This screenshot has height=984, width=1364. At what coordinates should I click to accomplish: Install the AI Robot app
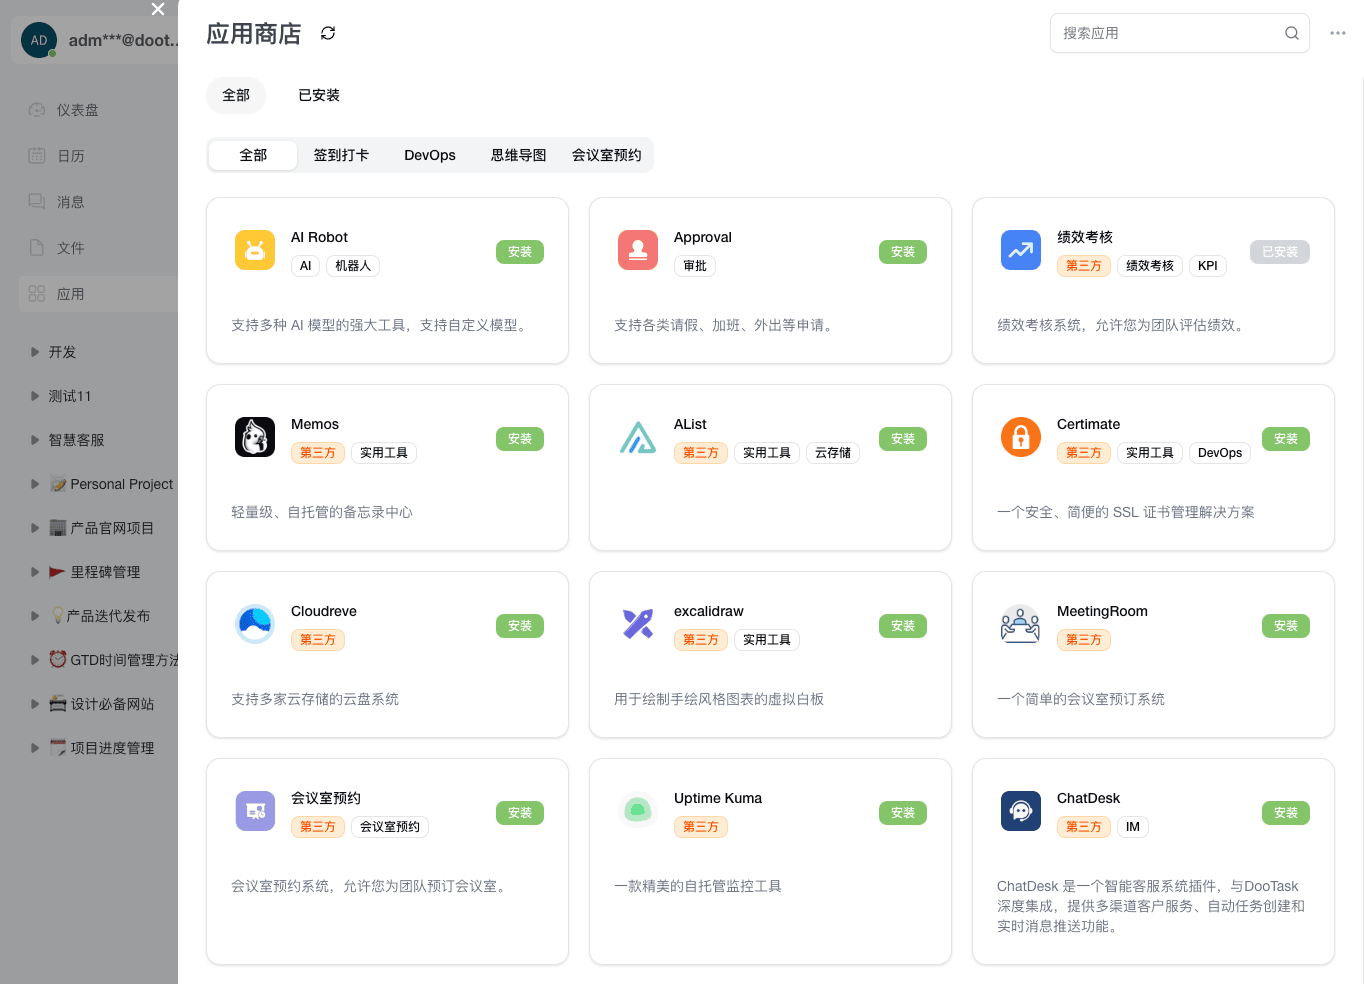(x=520, y=252)
